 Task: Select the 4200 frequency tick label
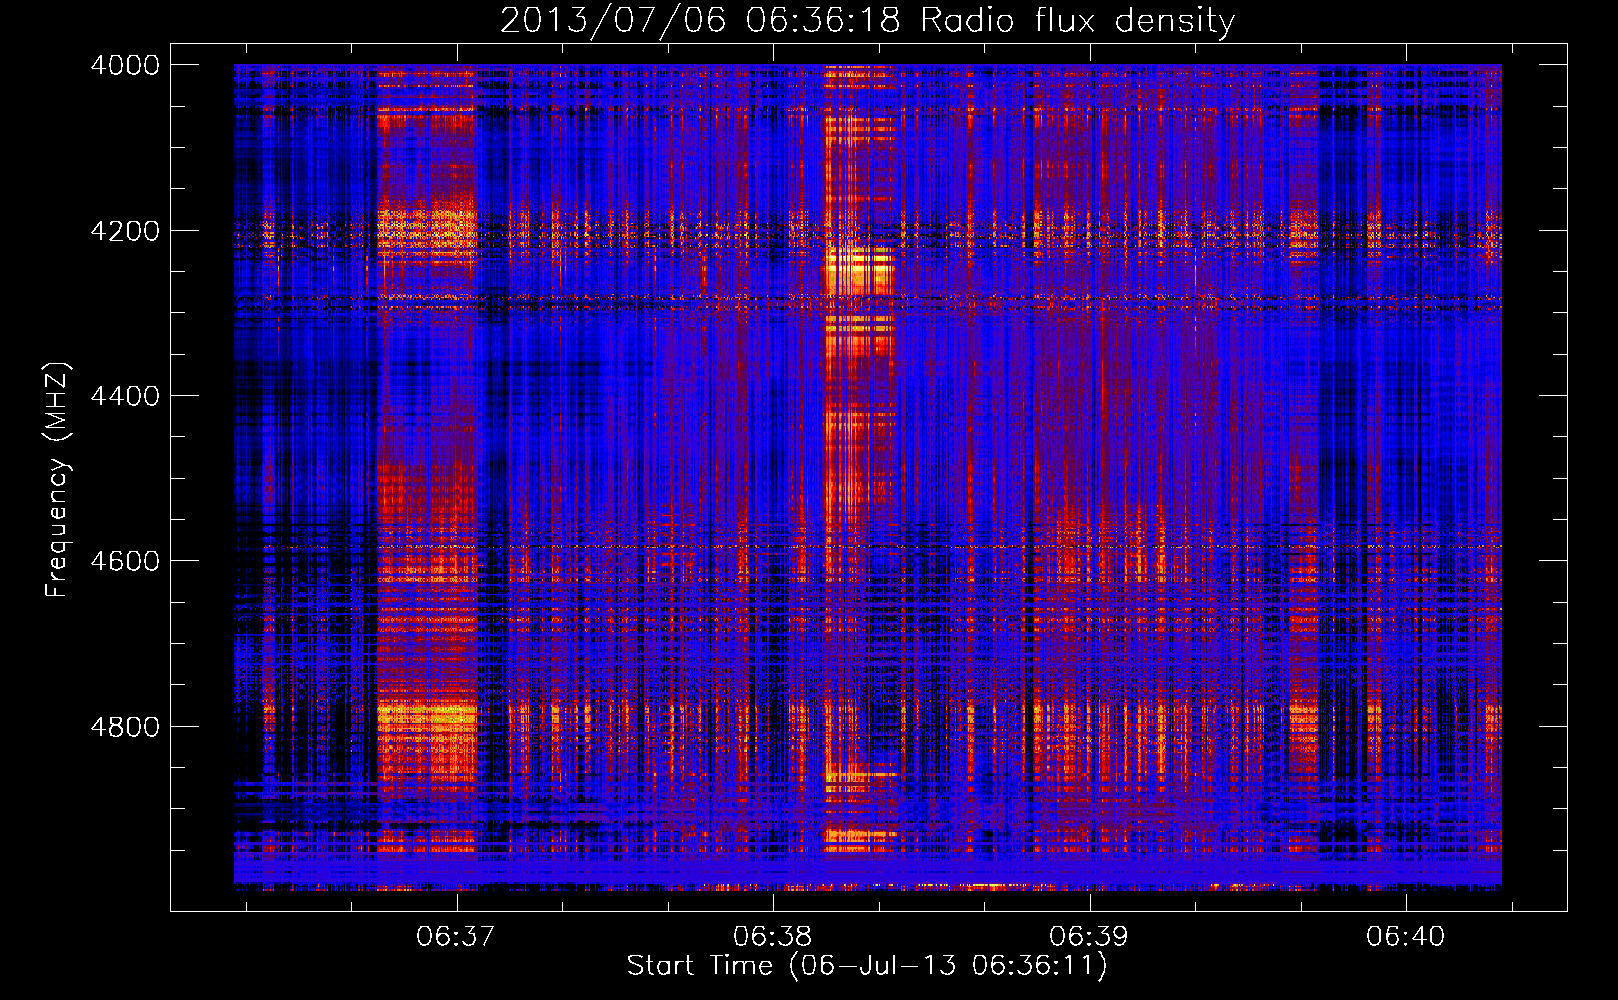(125, 231)
